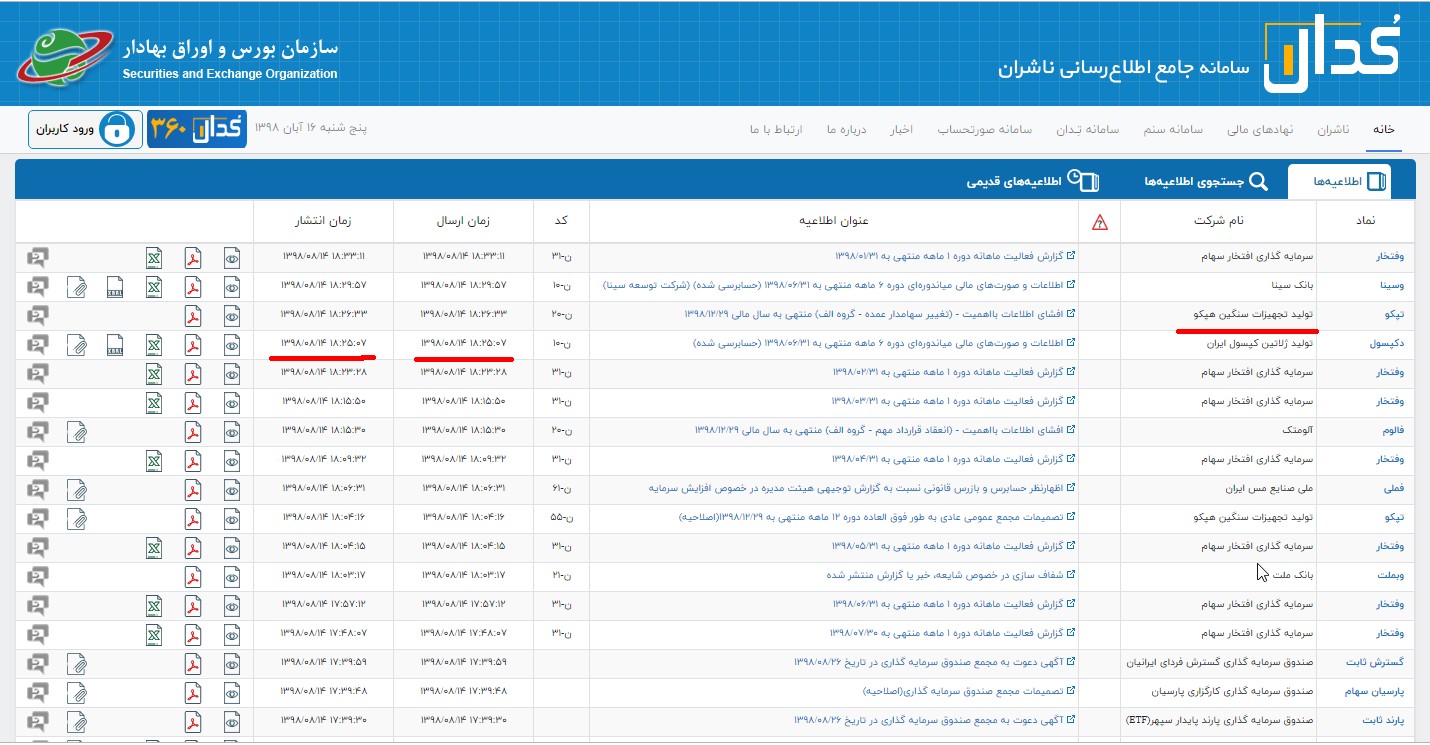Image resolution: width=1430 pixels, height=745 pixels.
Task: View the وسینا announcement via eye icon
Action: click(232, 287)
